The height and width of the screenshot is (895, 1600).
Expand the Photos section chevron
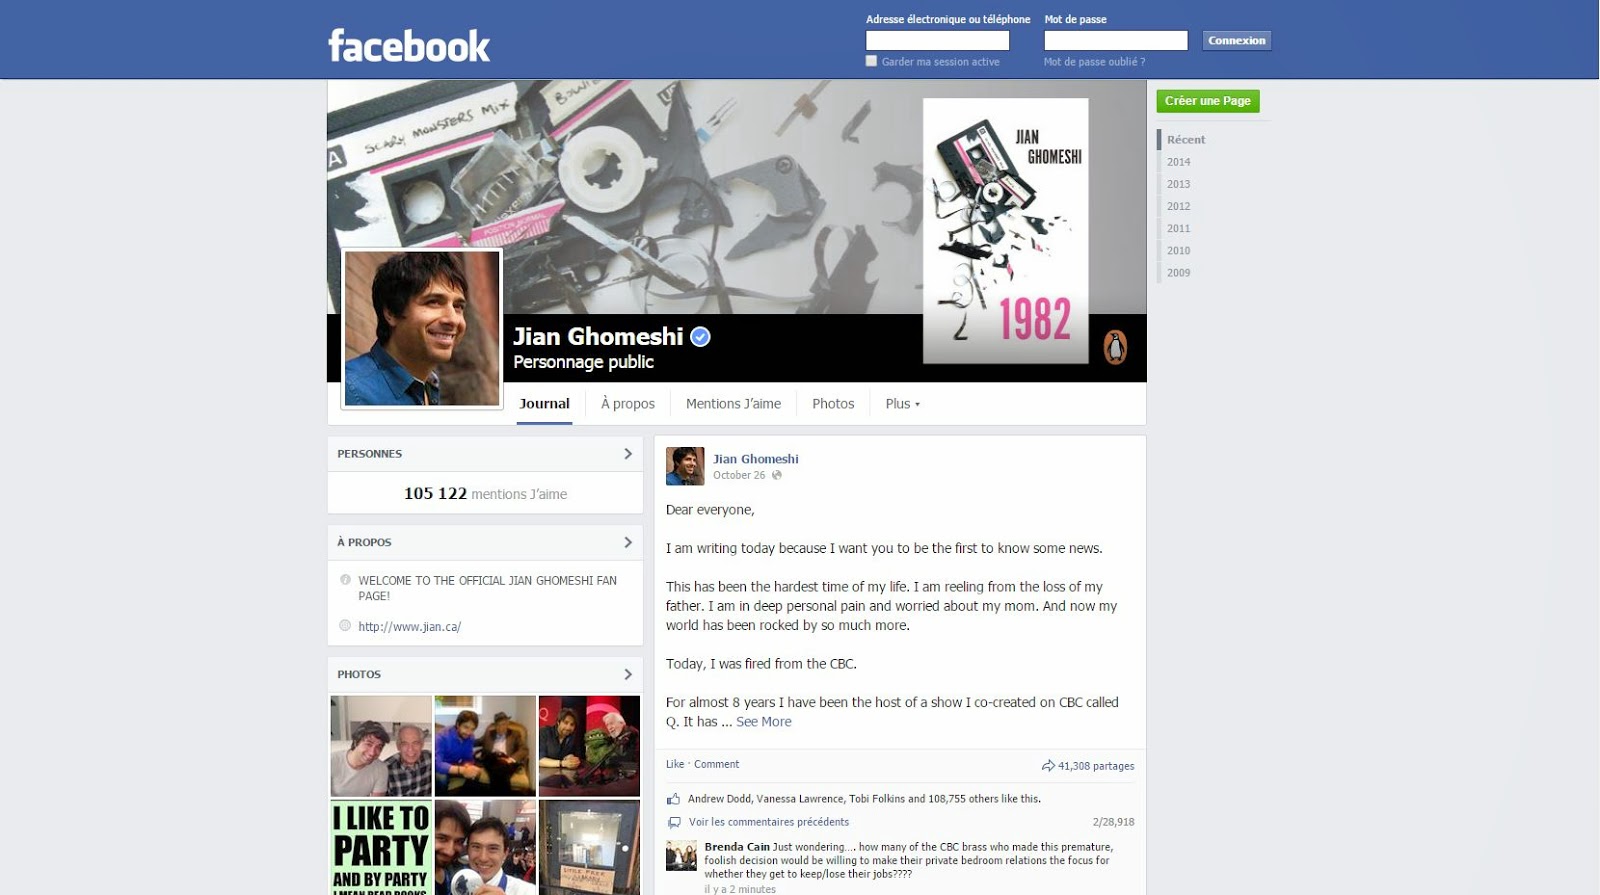[x=628, y=674]
